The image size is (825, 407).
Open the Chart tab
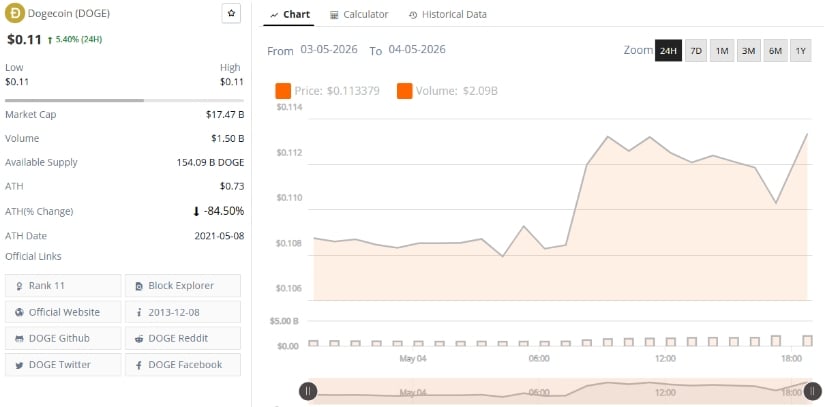coord(289,15)
